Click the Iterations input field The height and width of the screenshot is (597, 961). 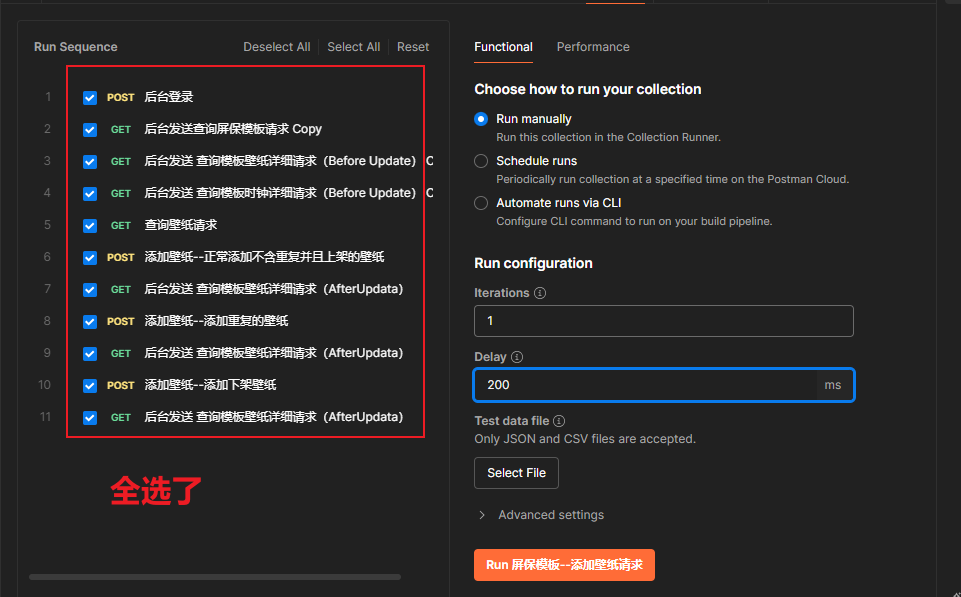(664, 321)
